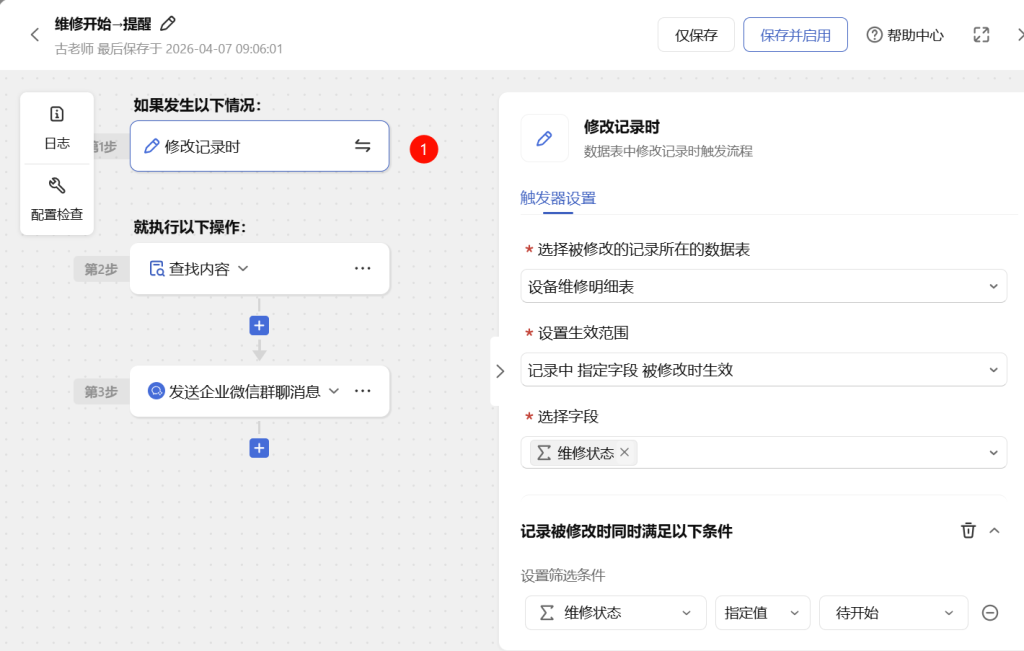
Task: Go back with the left arrow icon
Action: click(35, 35)
